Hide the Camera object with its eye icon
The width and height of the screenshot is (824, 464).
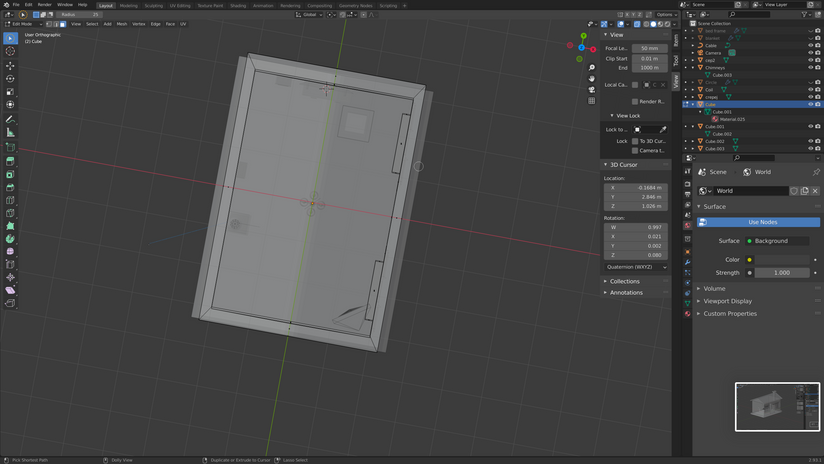810,53
